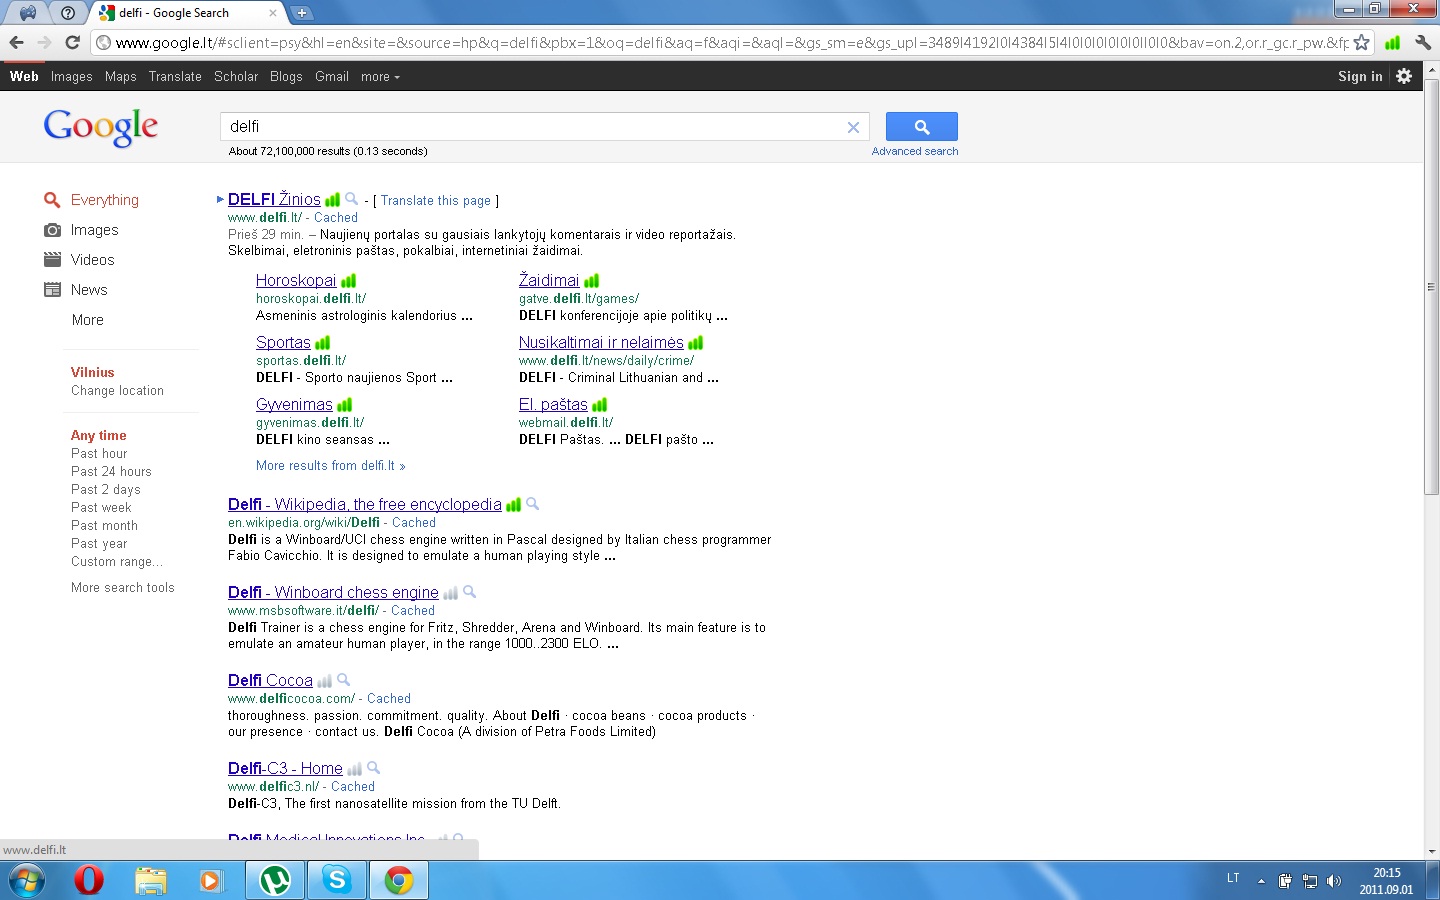Screen dimensions: 1440x900
Task: Filter results by Past 24 hours
Action: [111, 472]
